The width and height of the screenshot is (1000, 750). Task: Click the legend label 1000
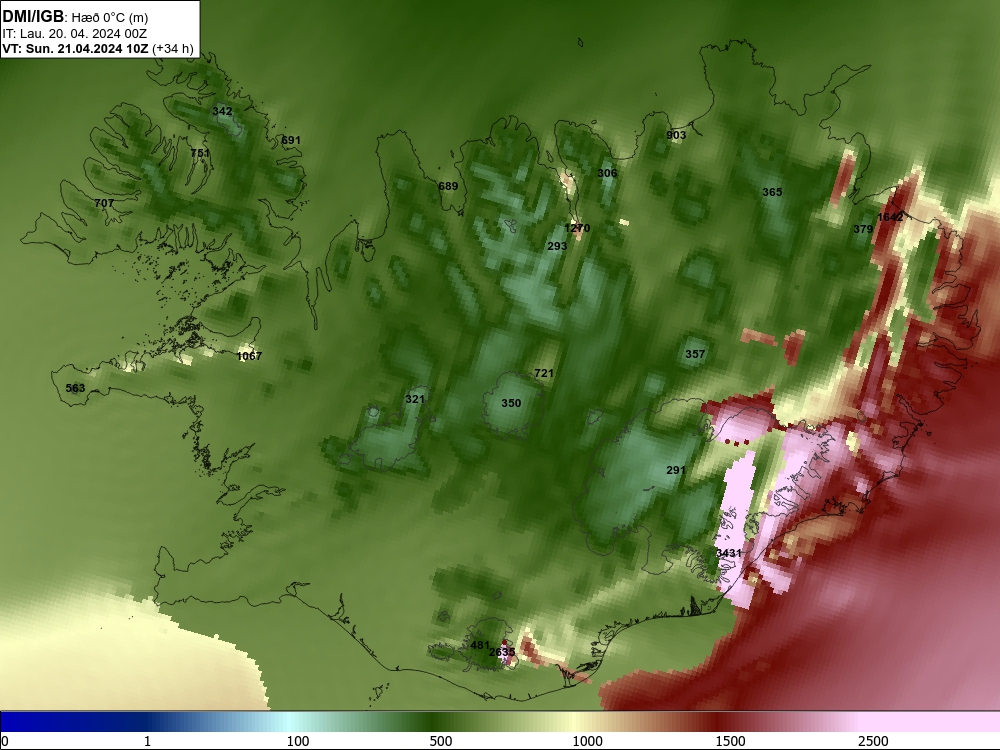(x=587, y=741)
